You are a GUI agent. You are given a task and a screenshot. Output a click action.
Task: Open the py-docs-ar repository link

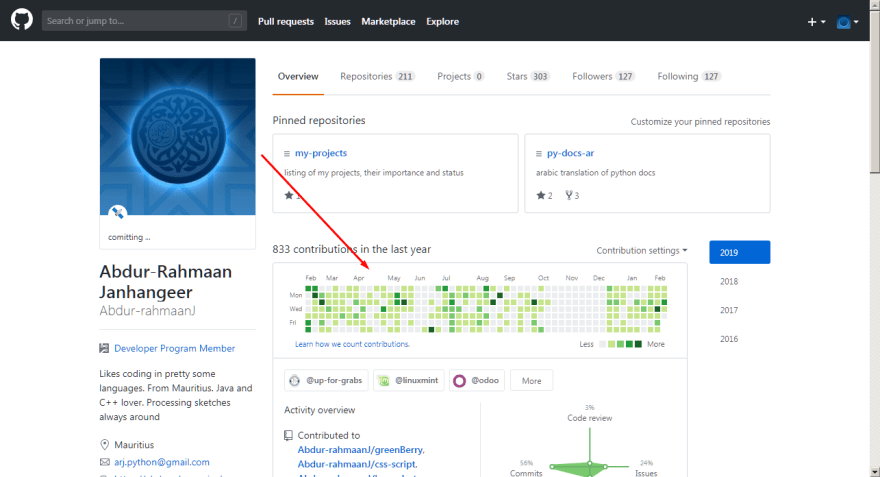(570, 153)
